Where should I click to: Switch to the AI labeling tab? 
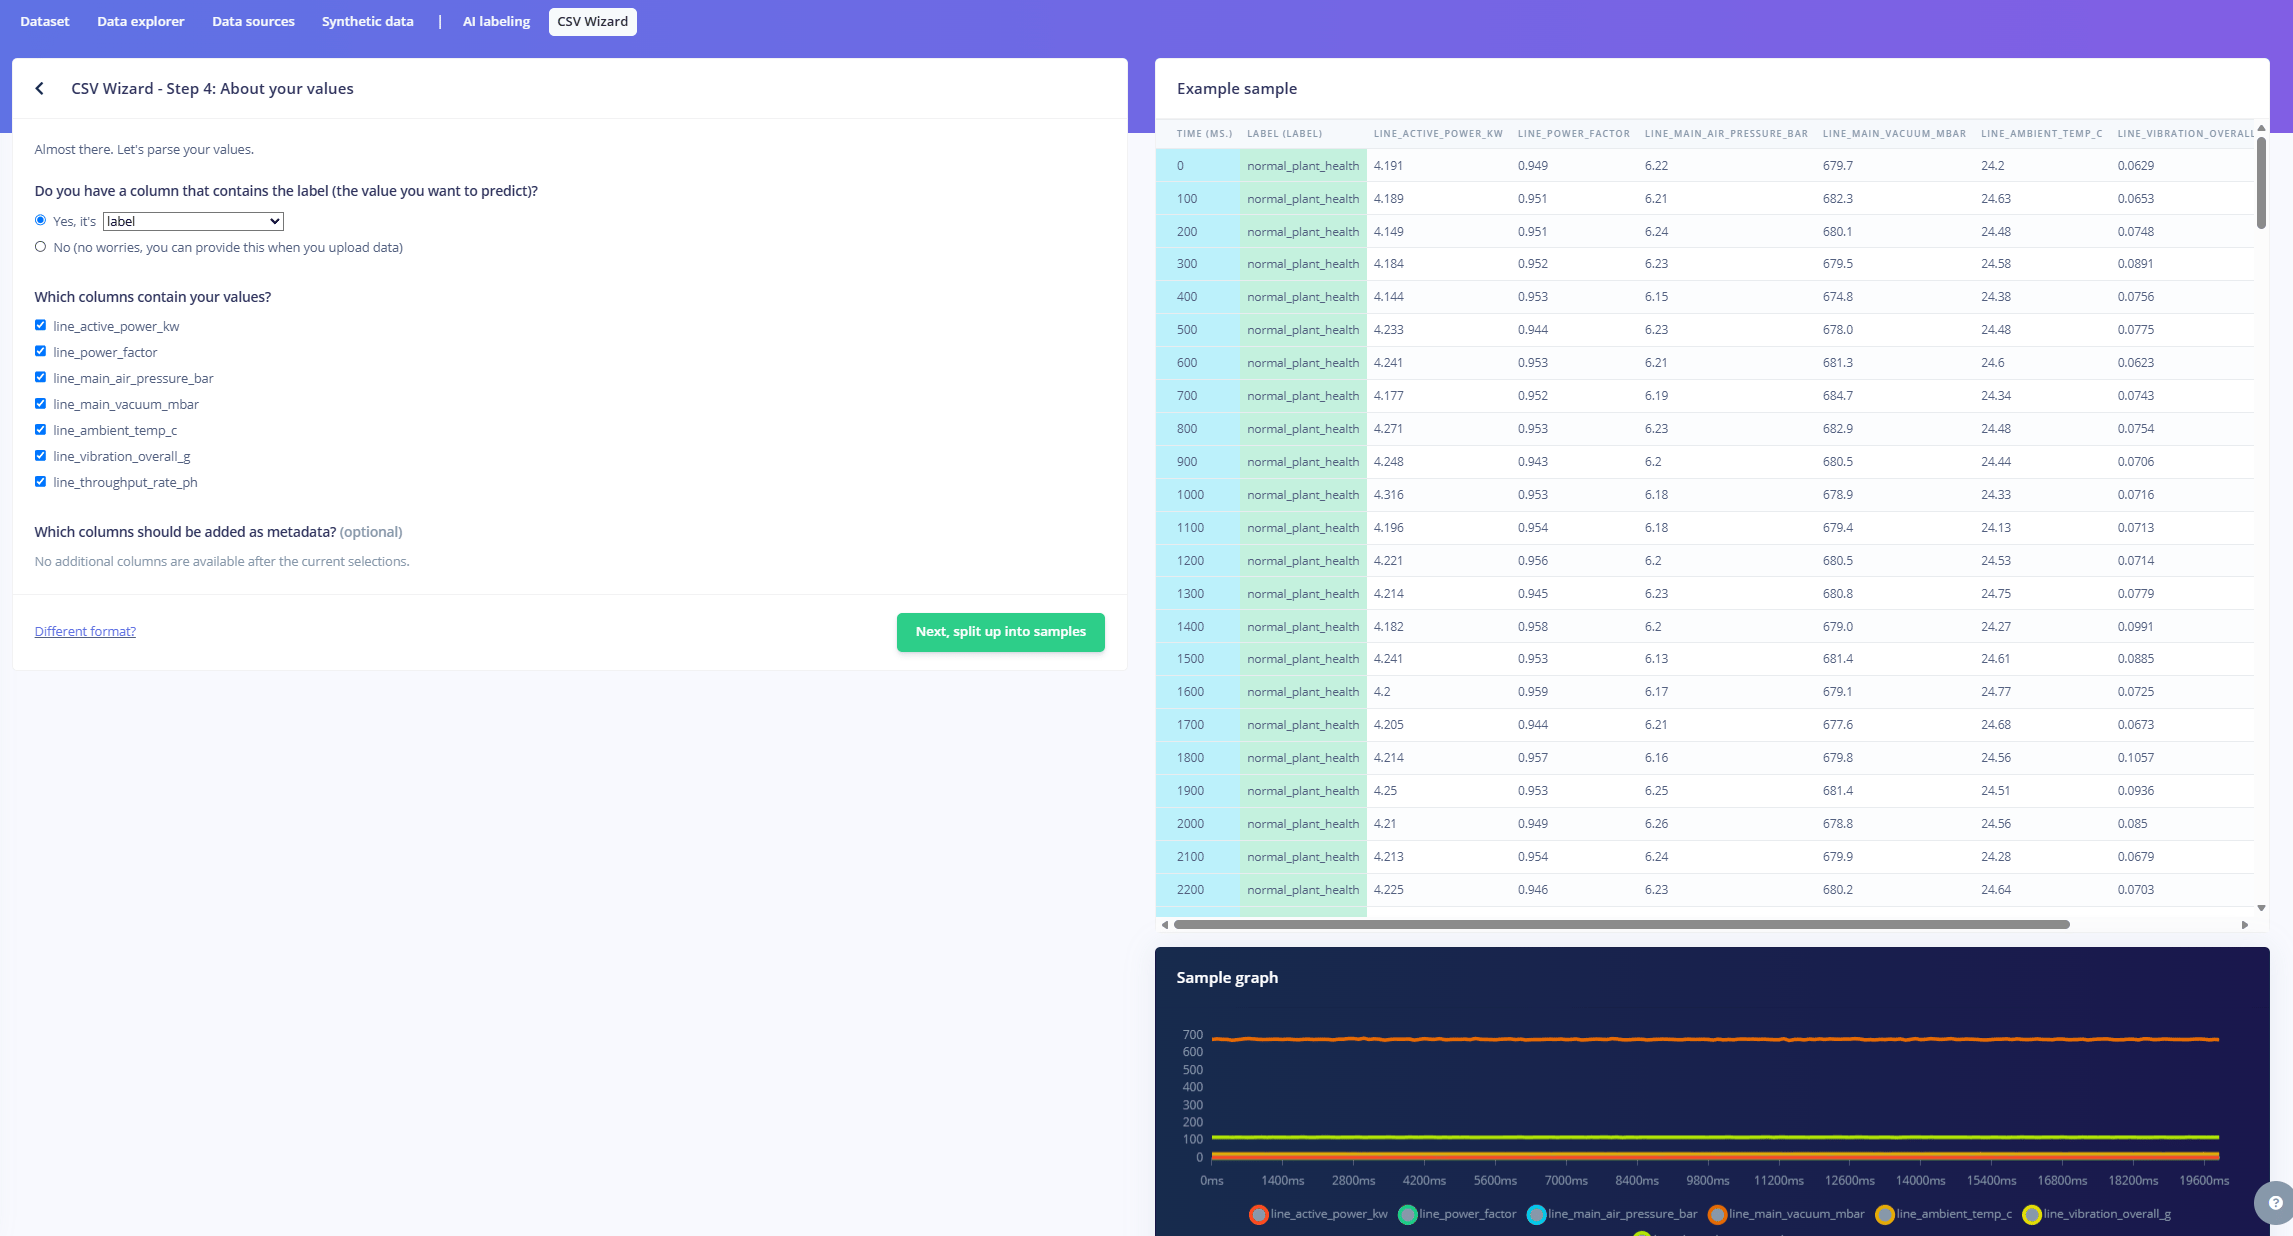coord(497,22)
